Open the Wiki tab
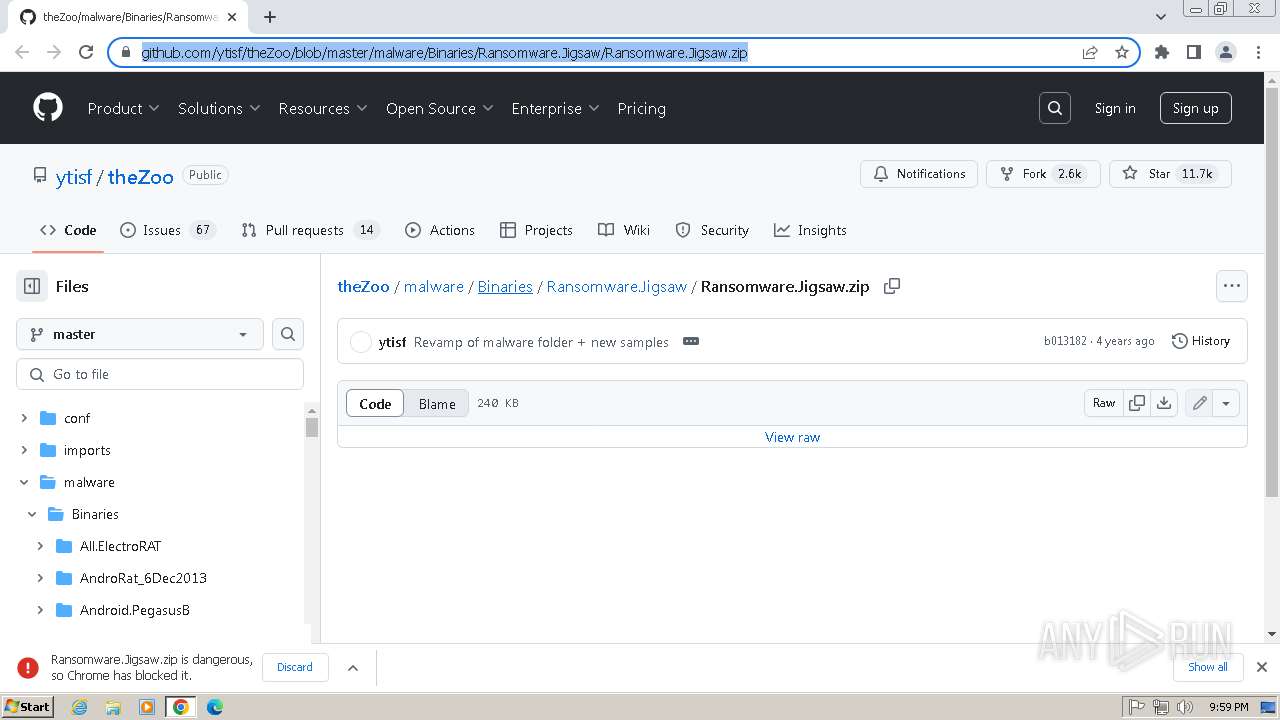This screenshot has width=1280, height=720. coord(624,230)
